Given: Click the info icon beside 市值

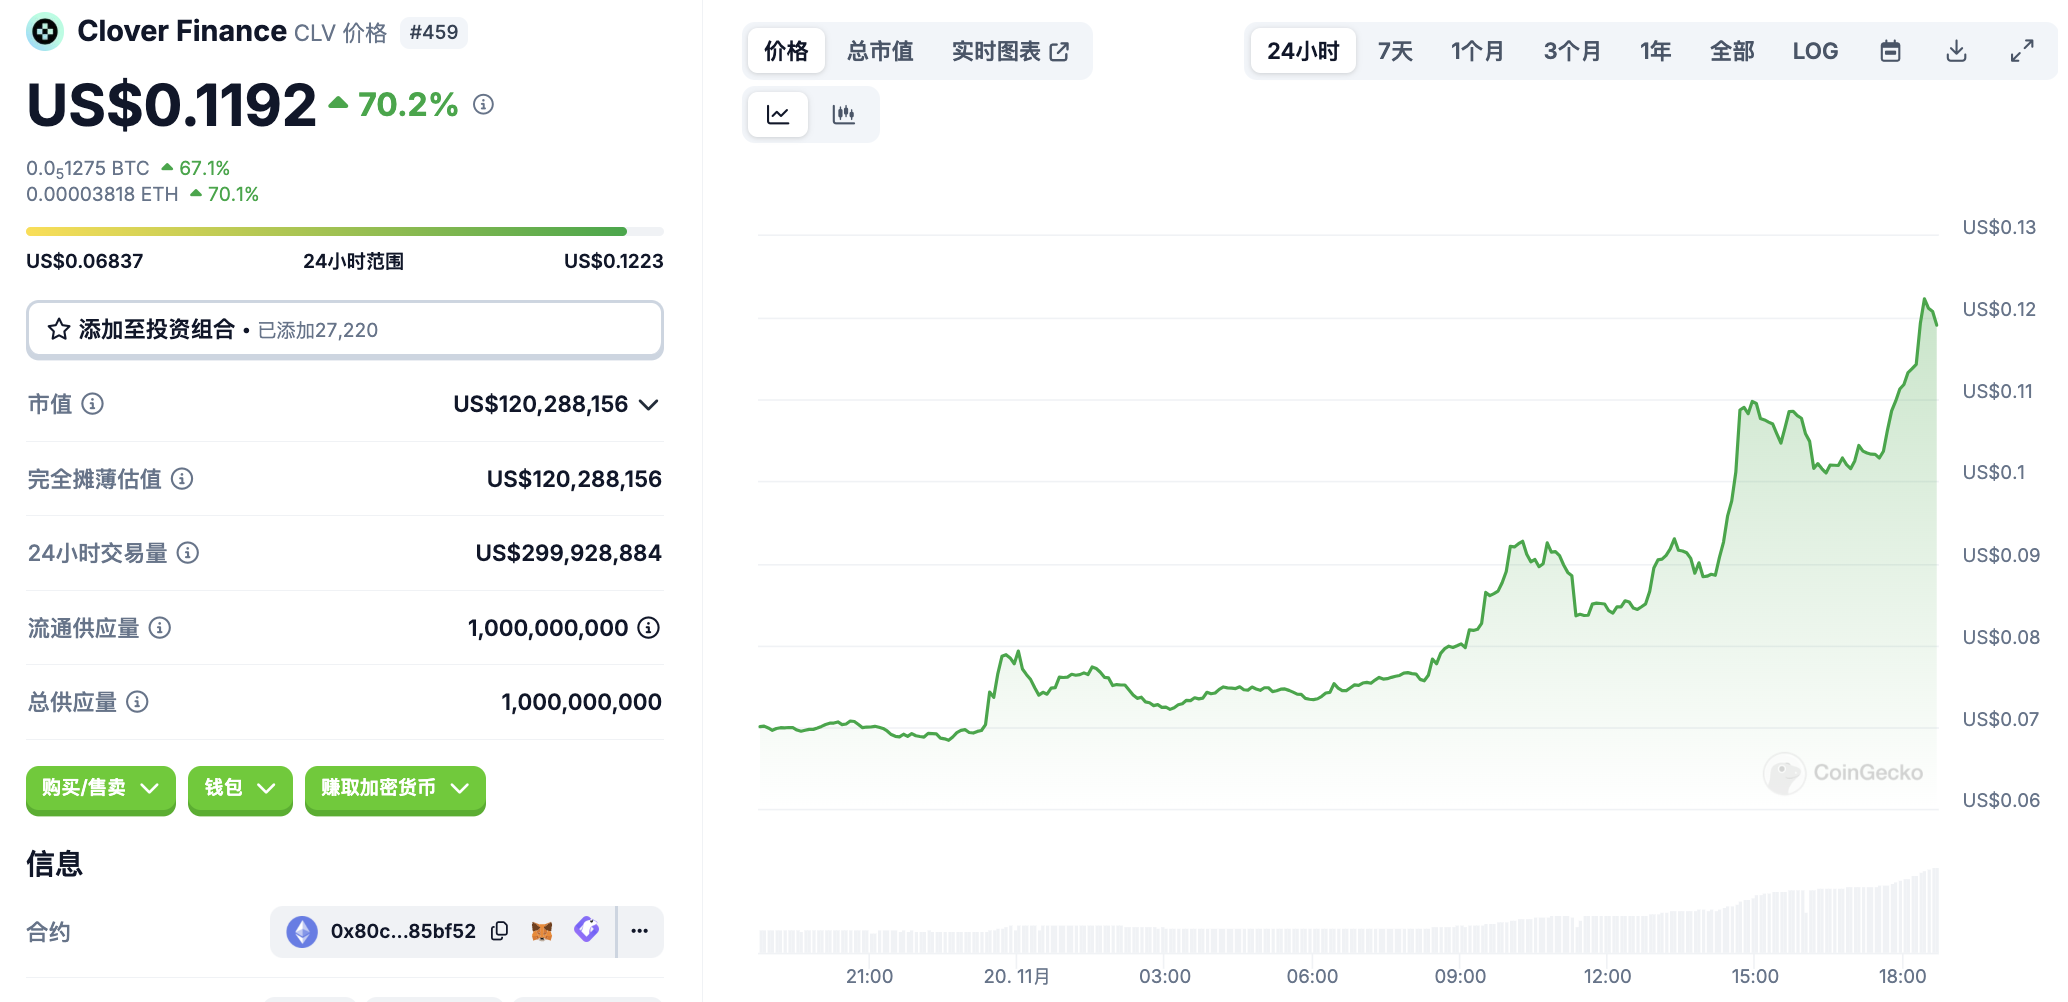Looking at the screenshot, I should coord(93,404).
